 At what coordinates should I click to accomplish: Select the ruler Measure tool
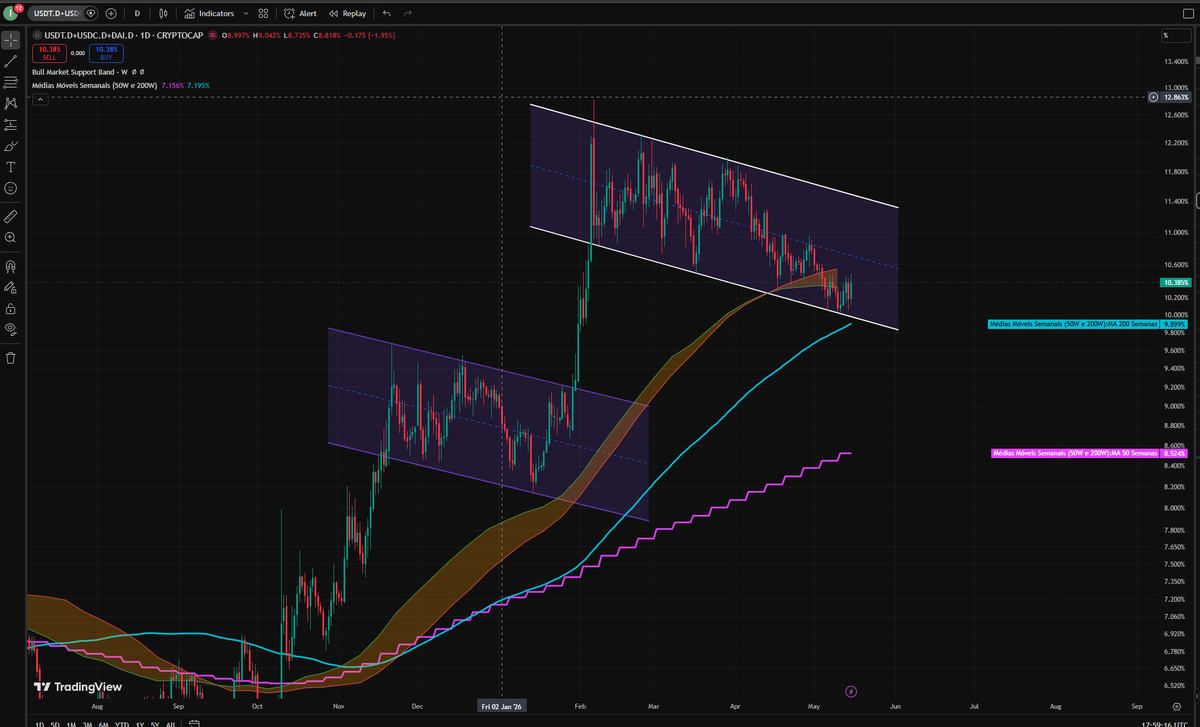pos(10,215)
